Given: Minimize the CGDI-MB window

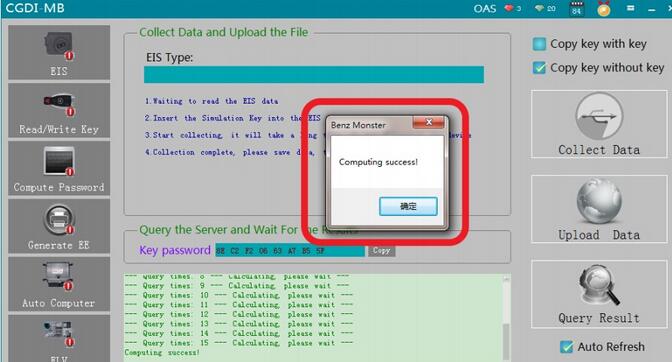Looking at the screenshot, I should [651, 9].
